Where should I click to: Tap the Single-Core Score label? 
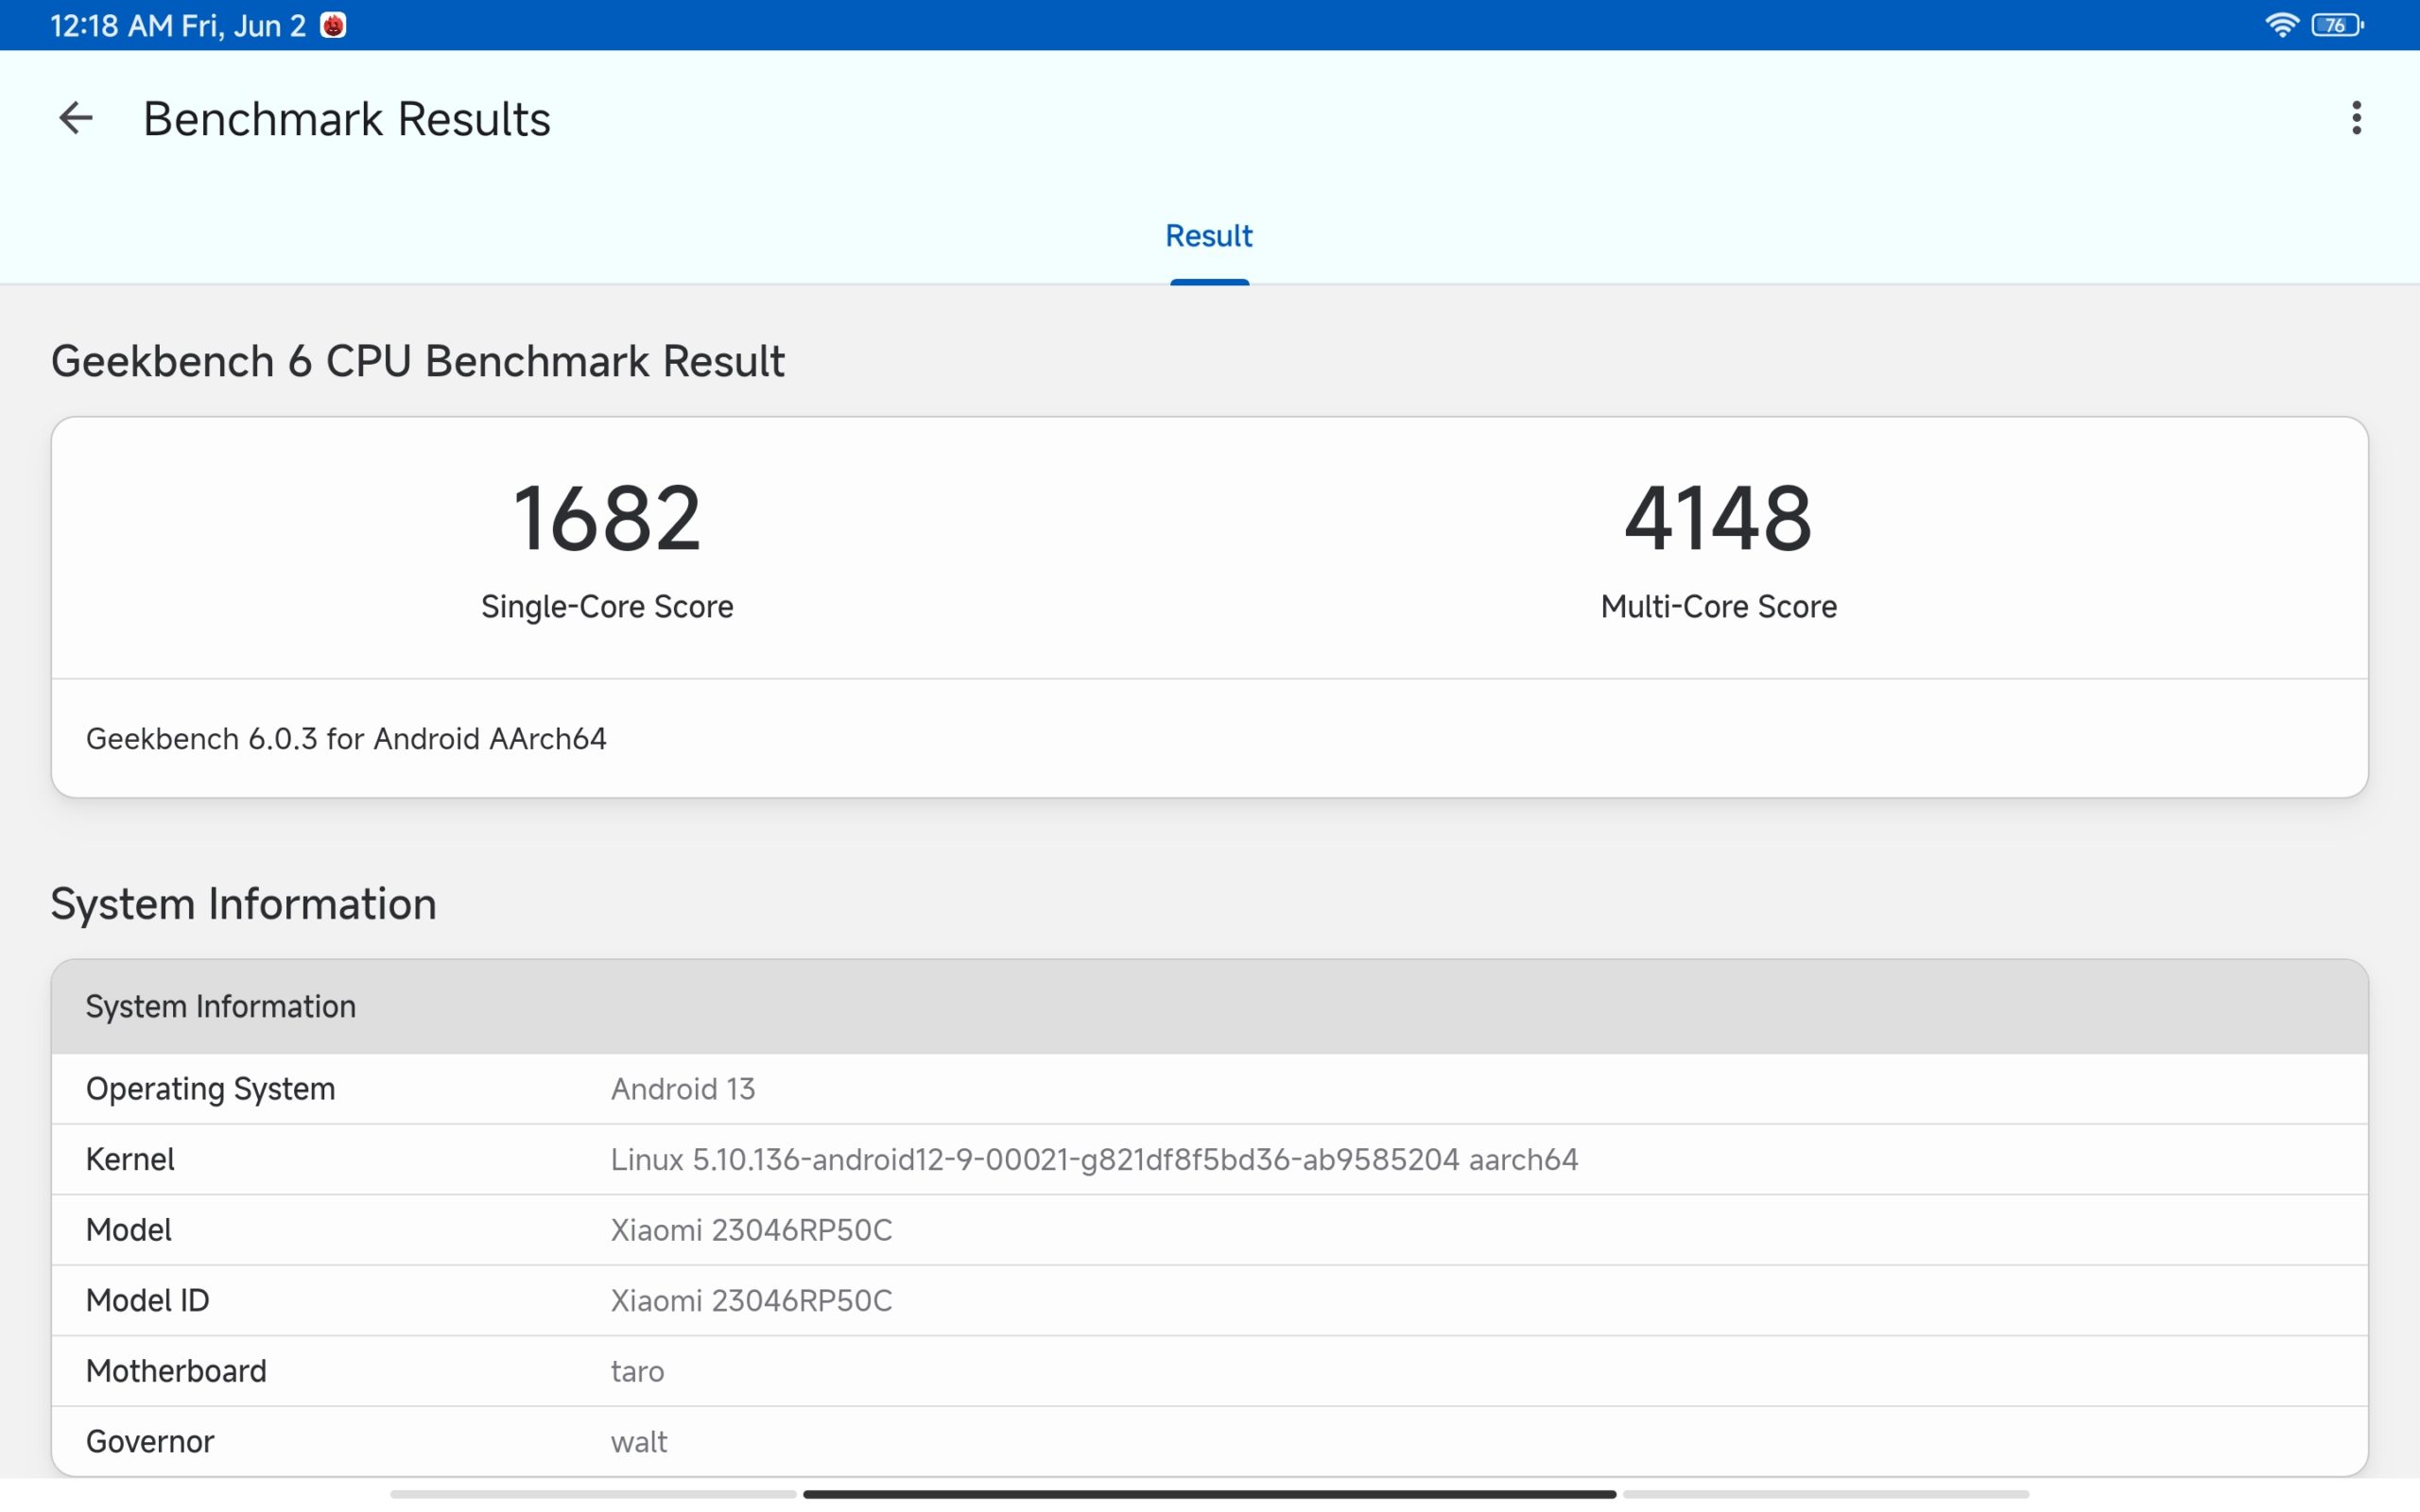coord(607,606)
